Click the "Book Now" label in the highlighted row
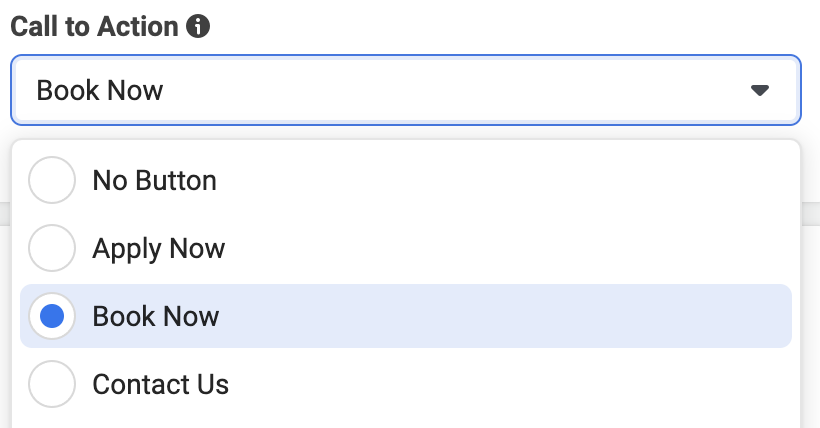This screenshot has height=428, width=820. coord(155,317)
